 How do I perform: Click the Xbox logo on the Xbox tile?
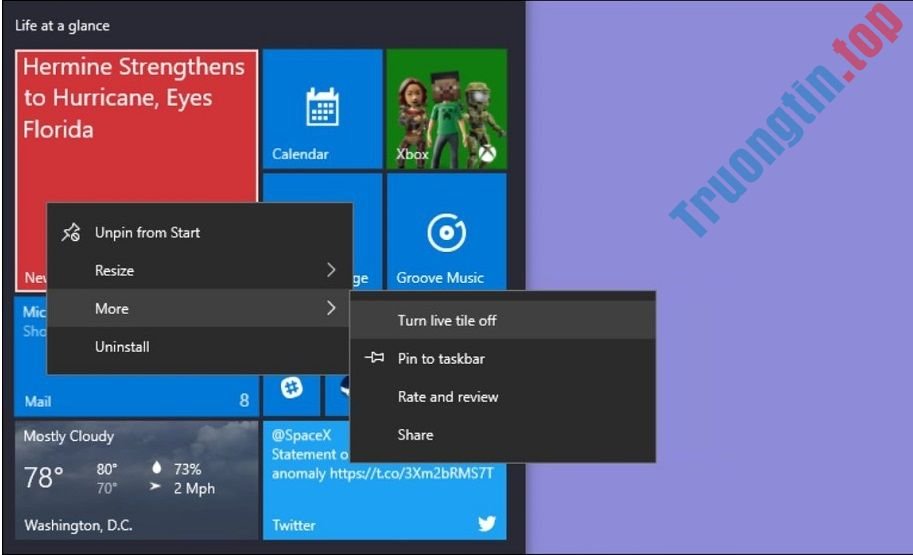487,154
